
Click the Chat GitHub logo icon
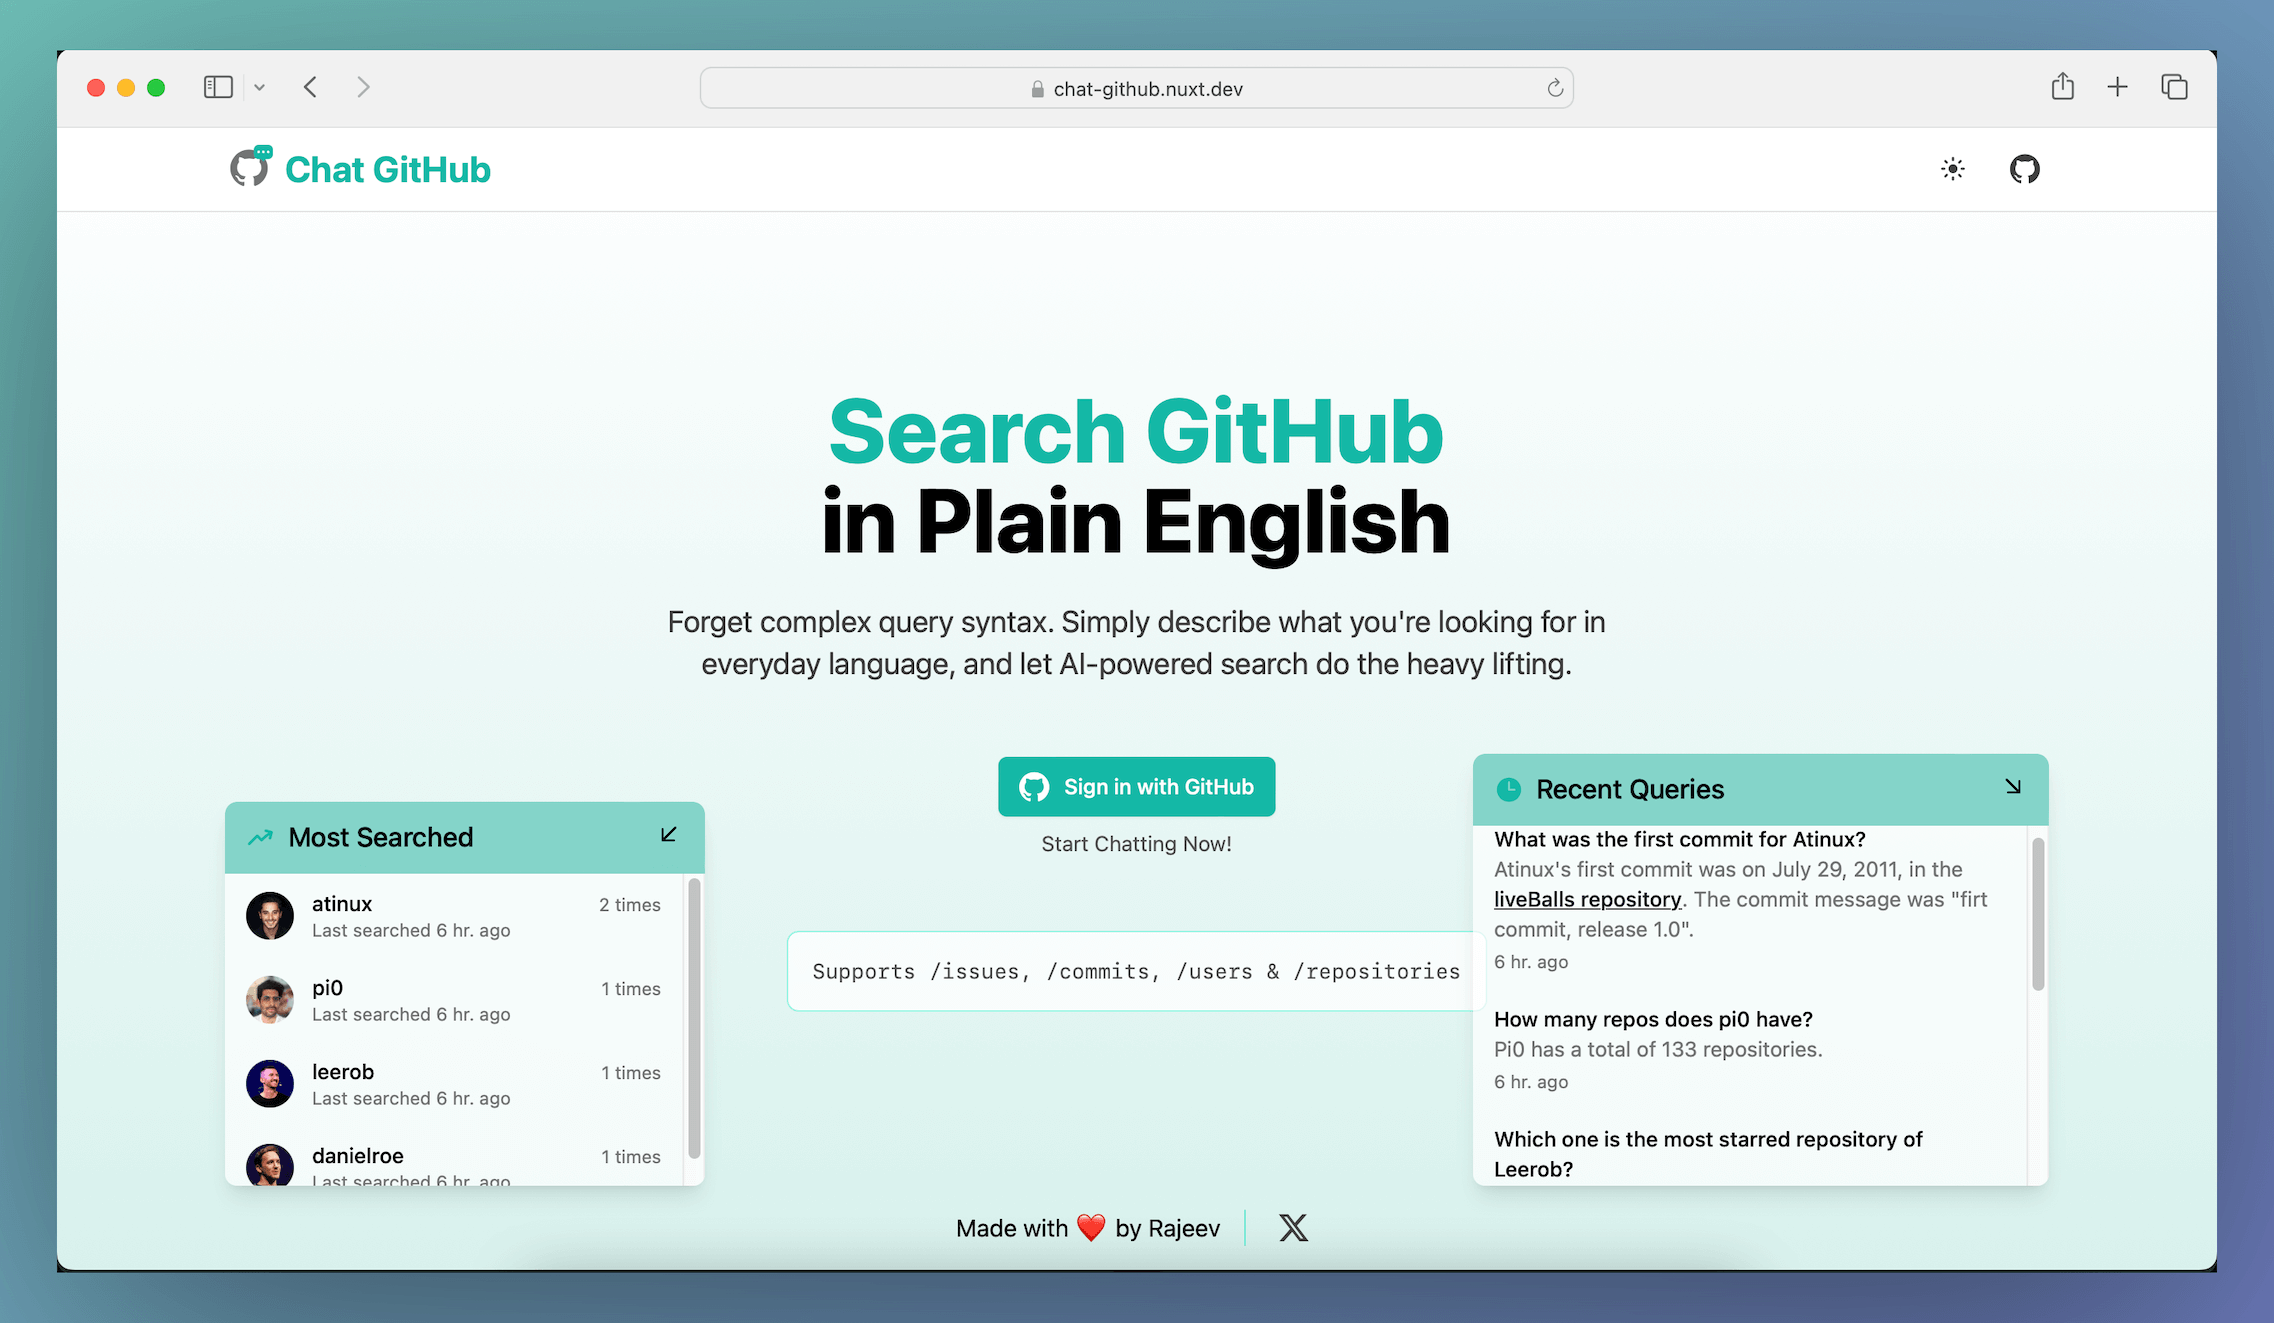(x=251, y=167)
